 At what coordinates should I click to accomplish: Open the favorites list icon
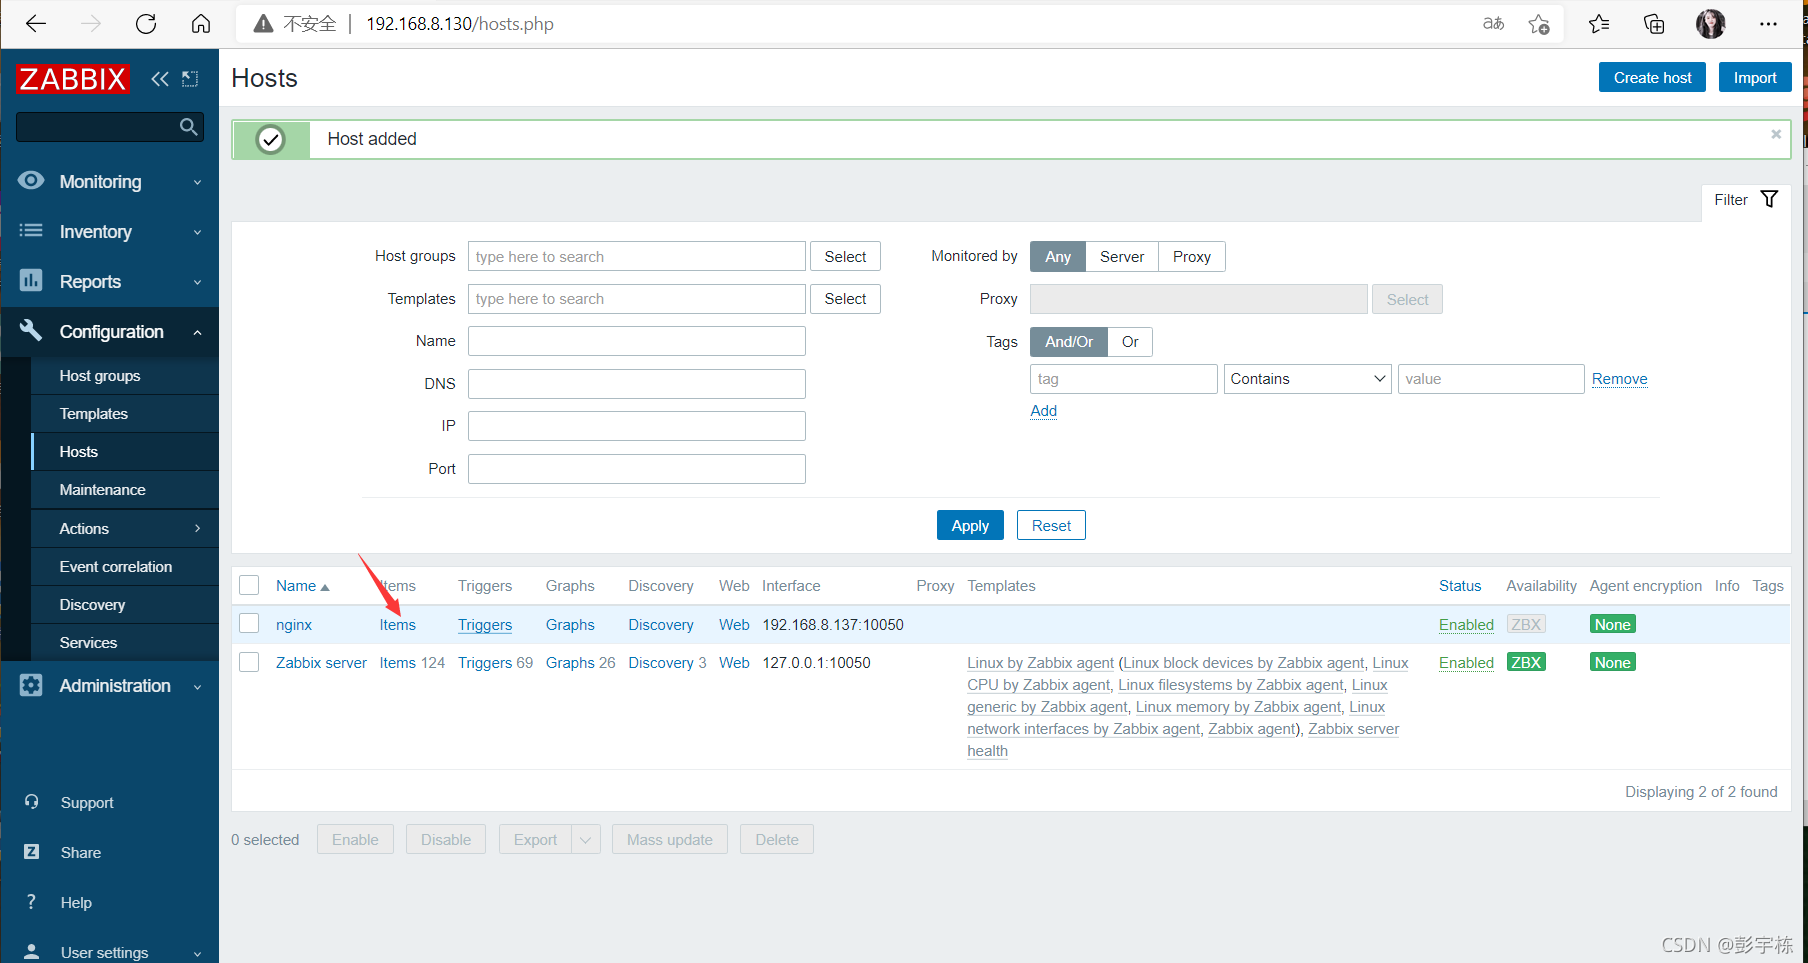point(1599,24)
